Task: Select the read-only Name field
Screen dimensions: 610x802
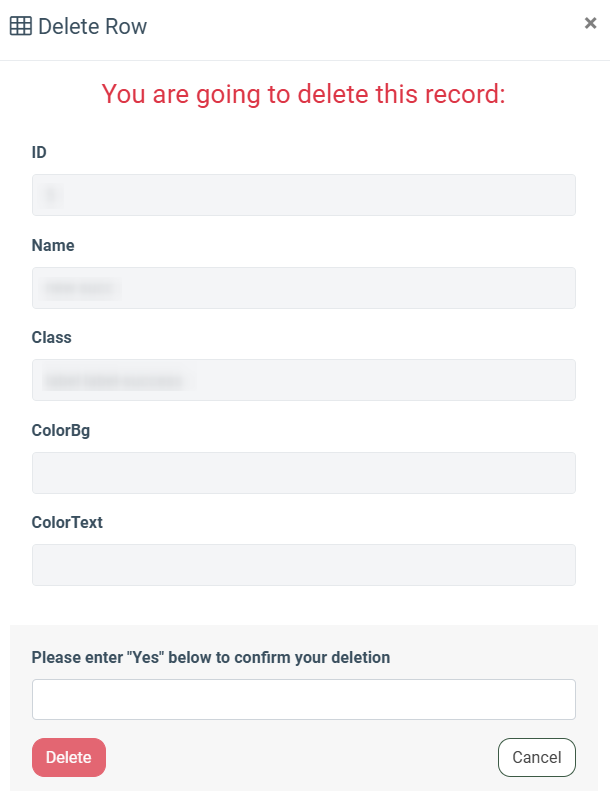Action: (304, 288)
